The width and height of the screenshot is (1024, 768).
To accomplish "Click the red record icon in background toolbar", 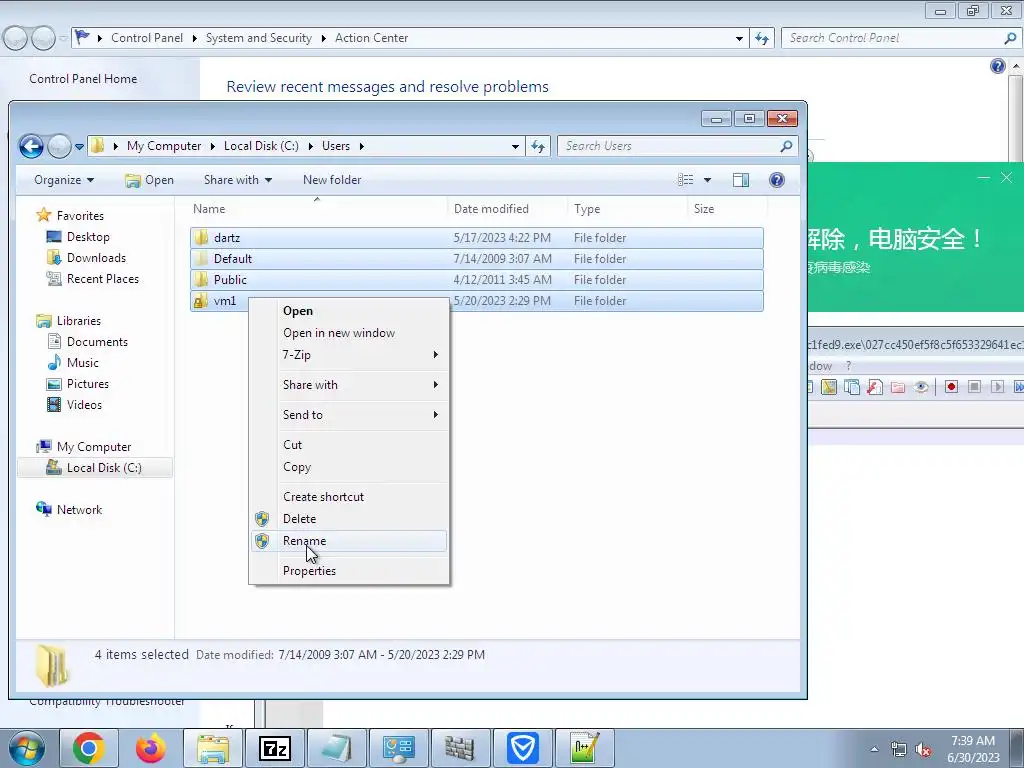I will tap(952, 387).
